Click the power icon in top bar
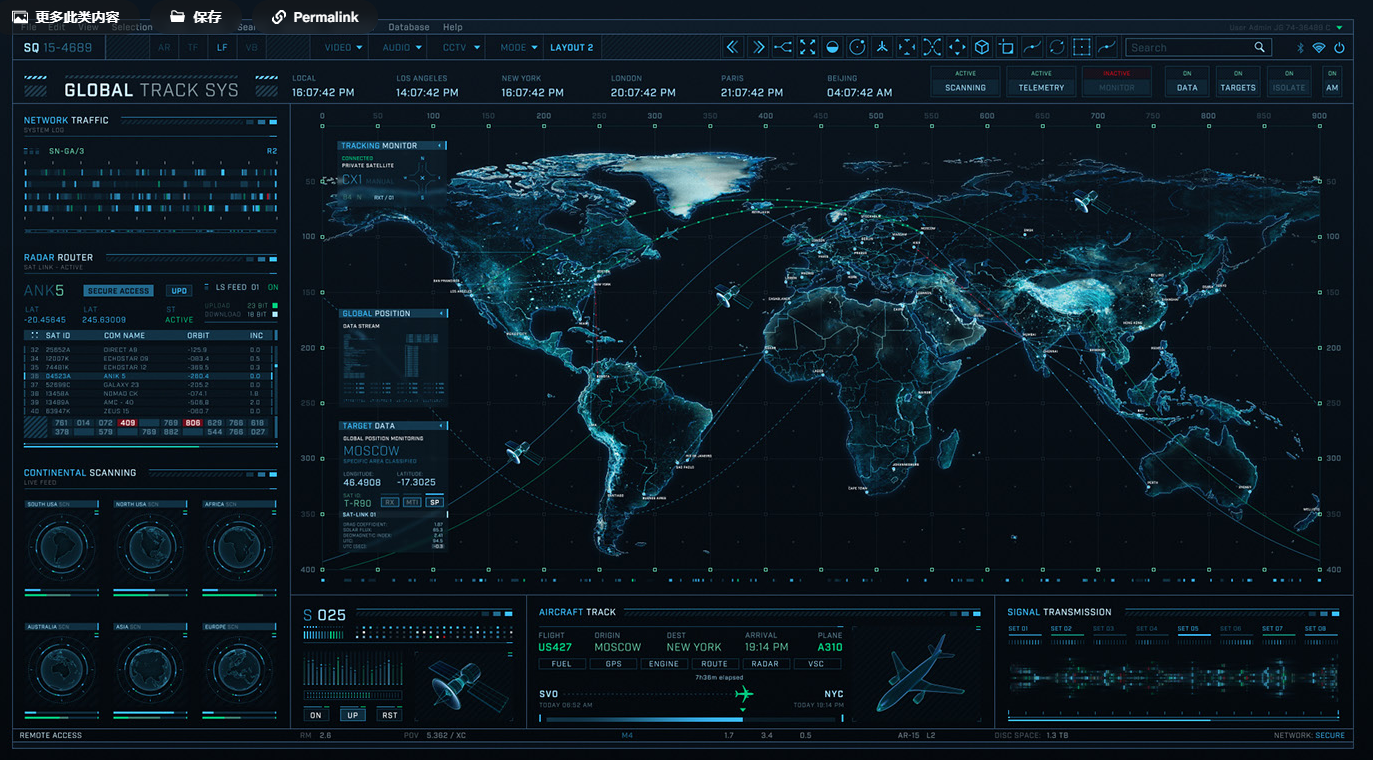1373x760 pixels. (1339, 47)
